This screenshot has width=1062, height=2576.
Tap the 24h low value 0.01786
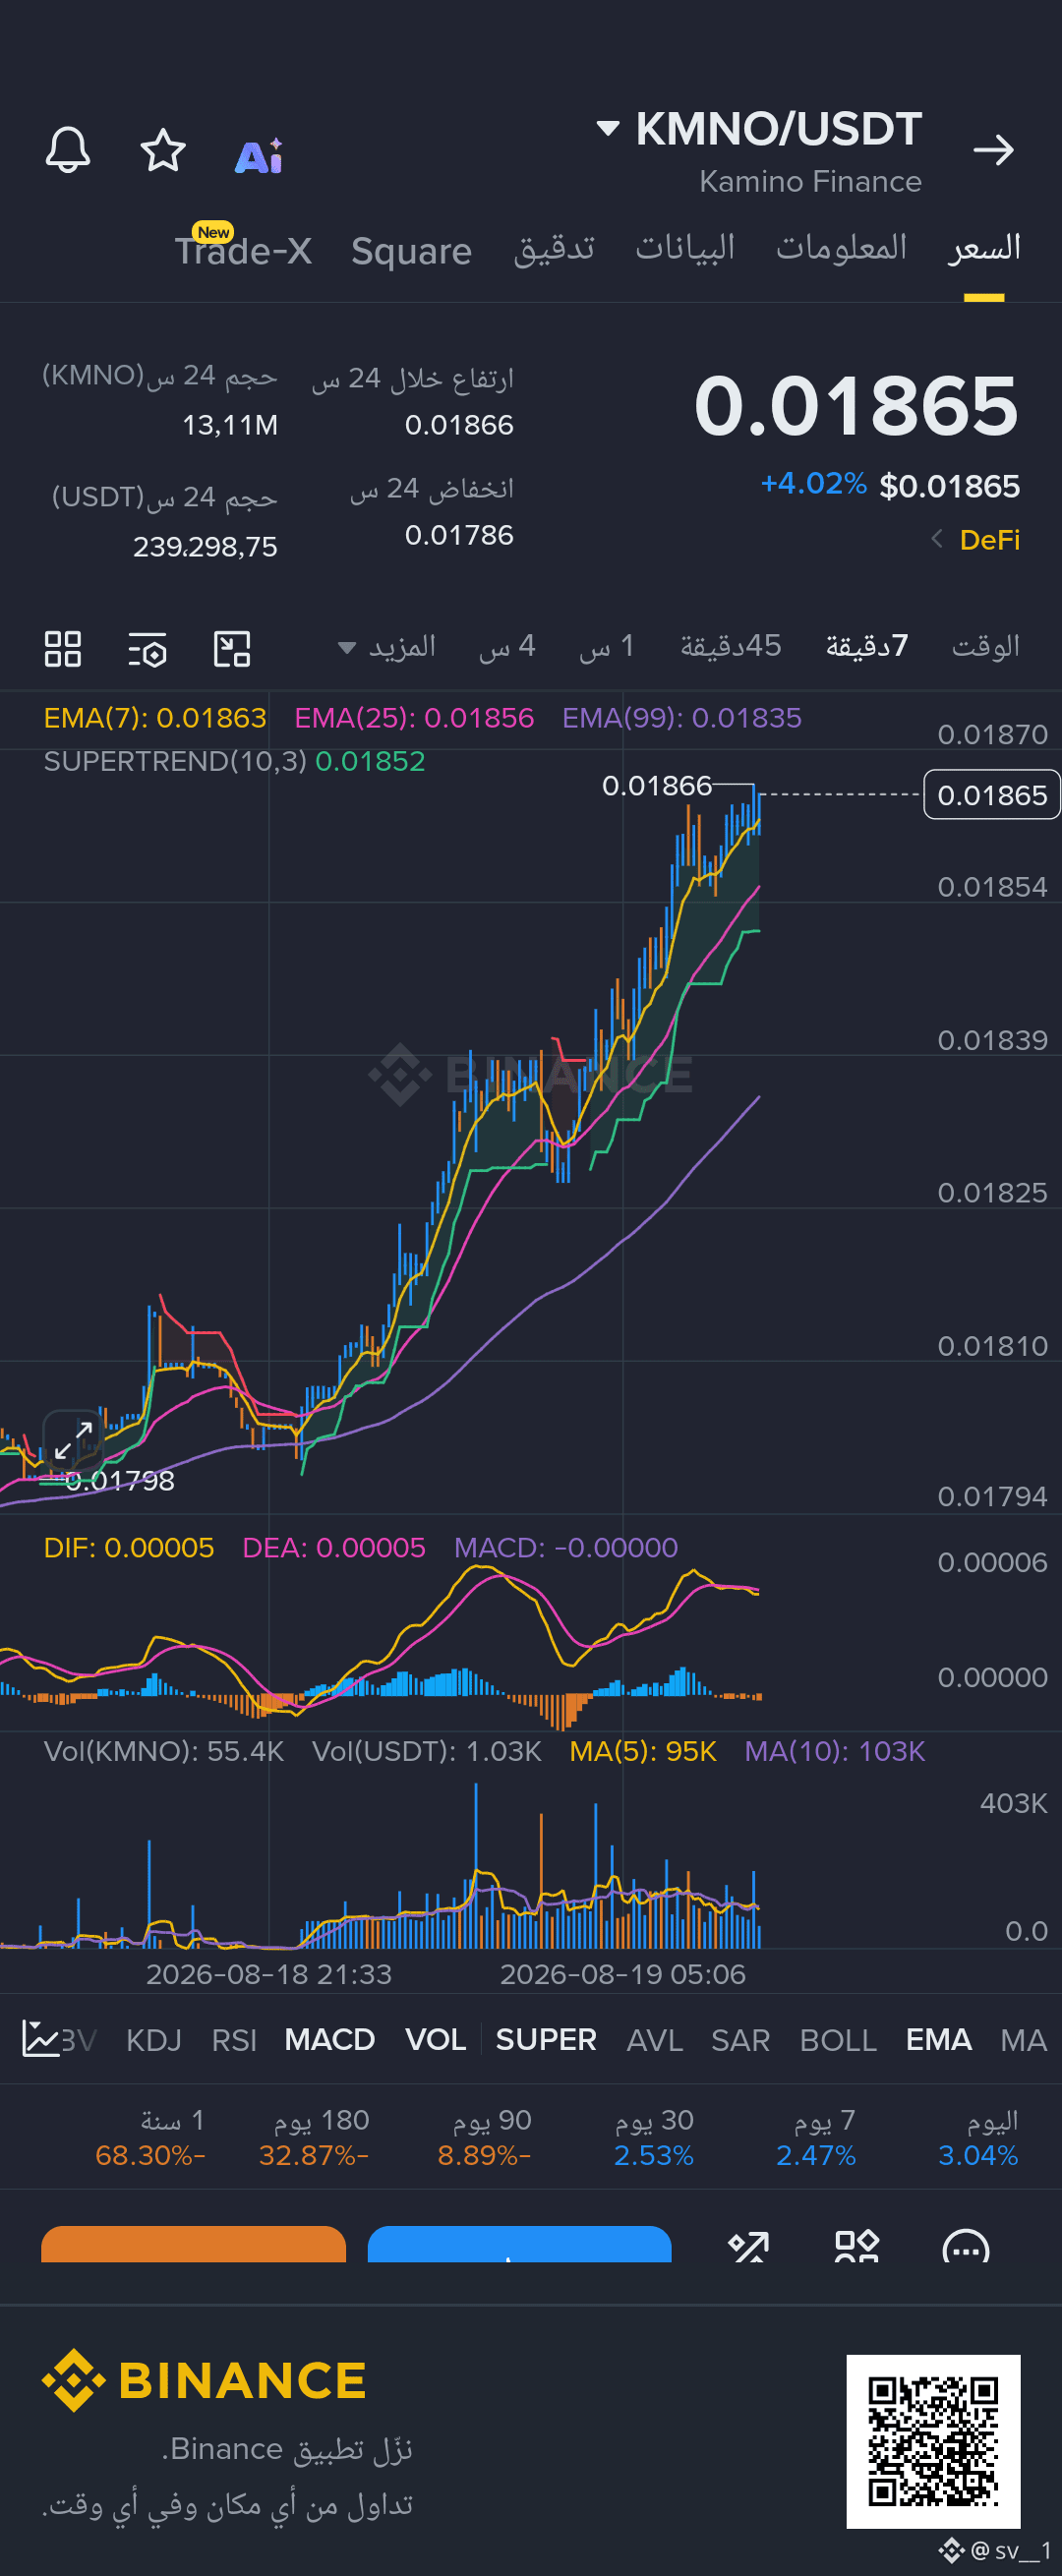point(459,536)
